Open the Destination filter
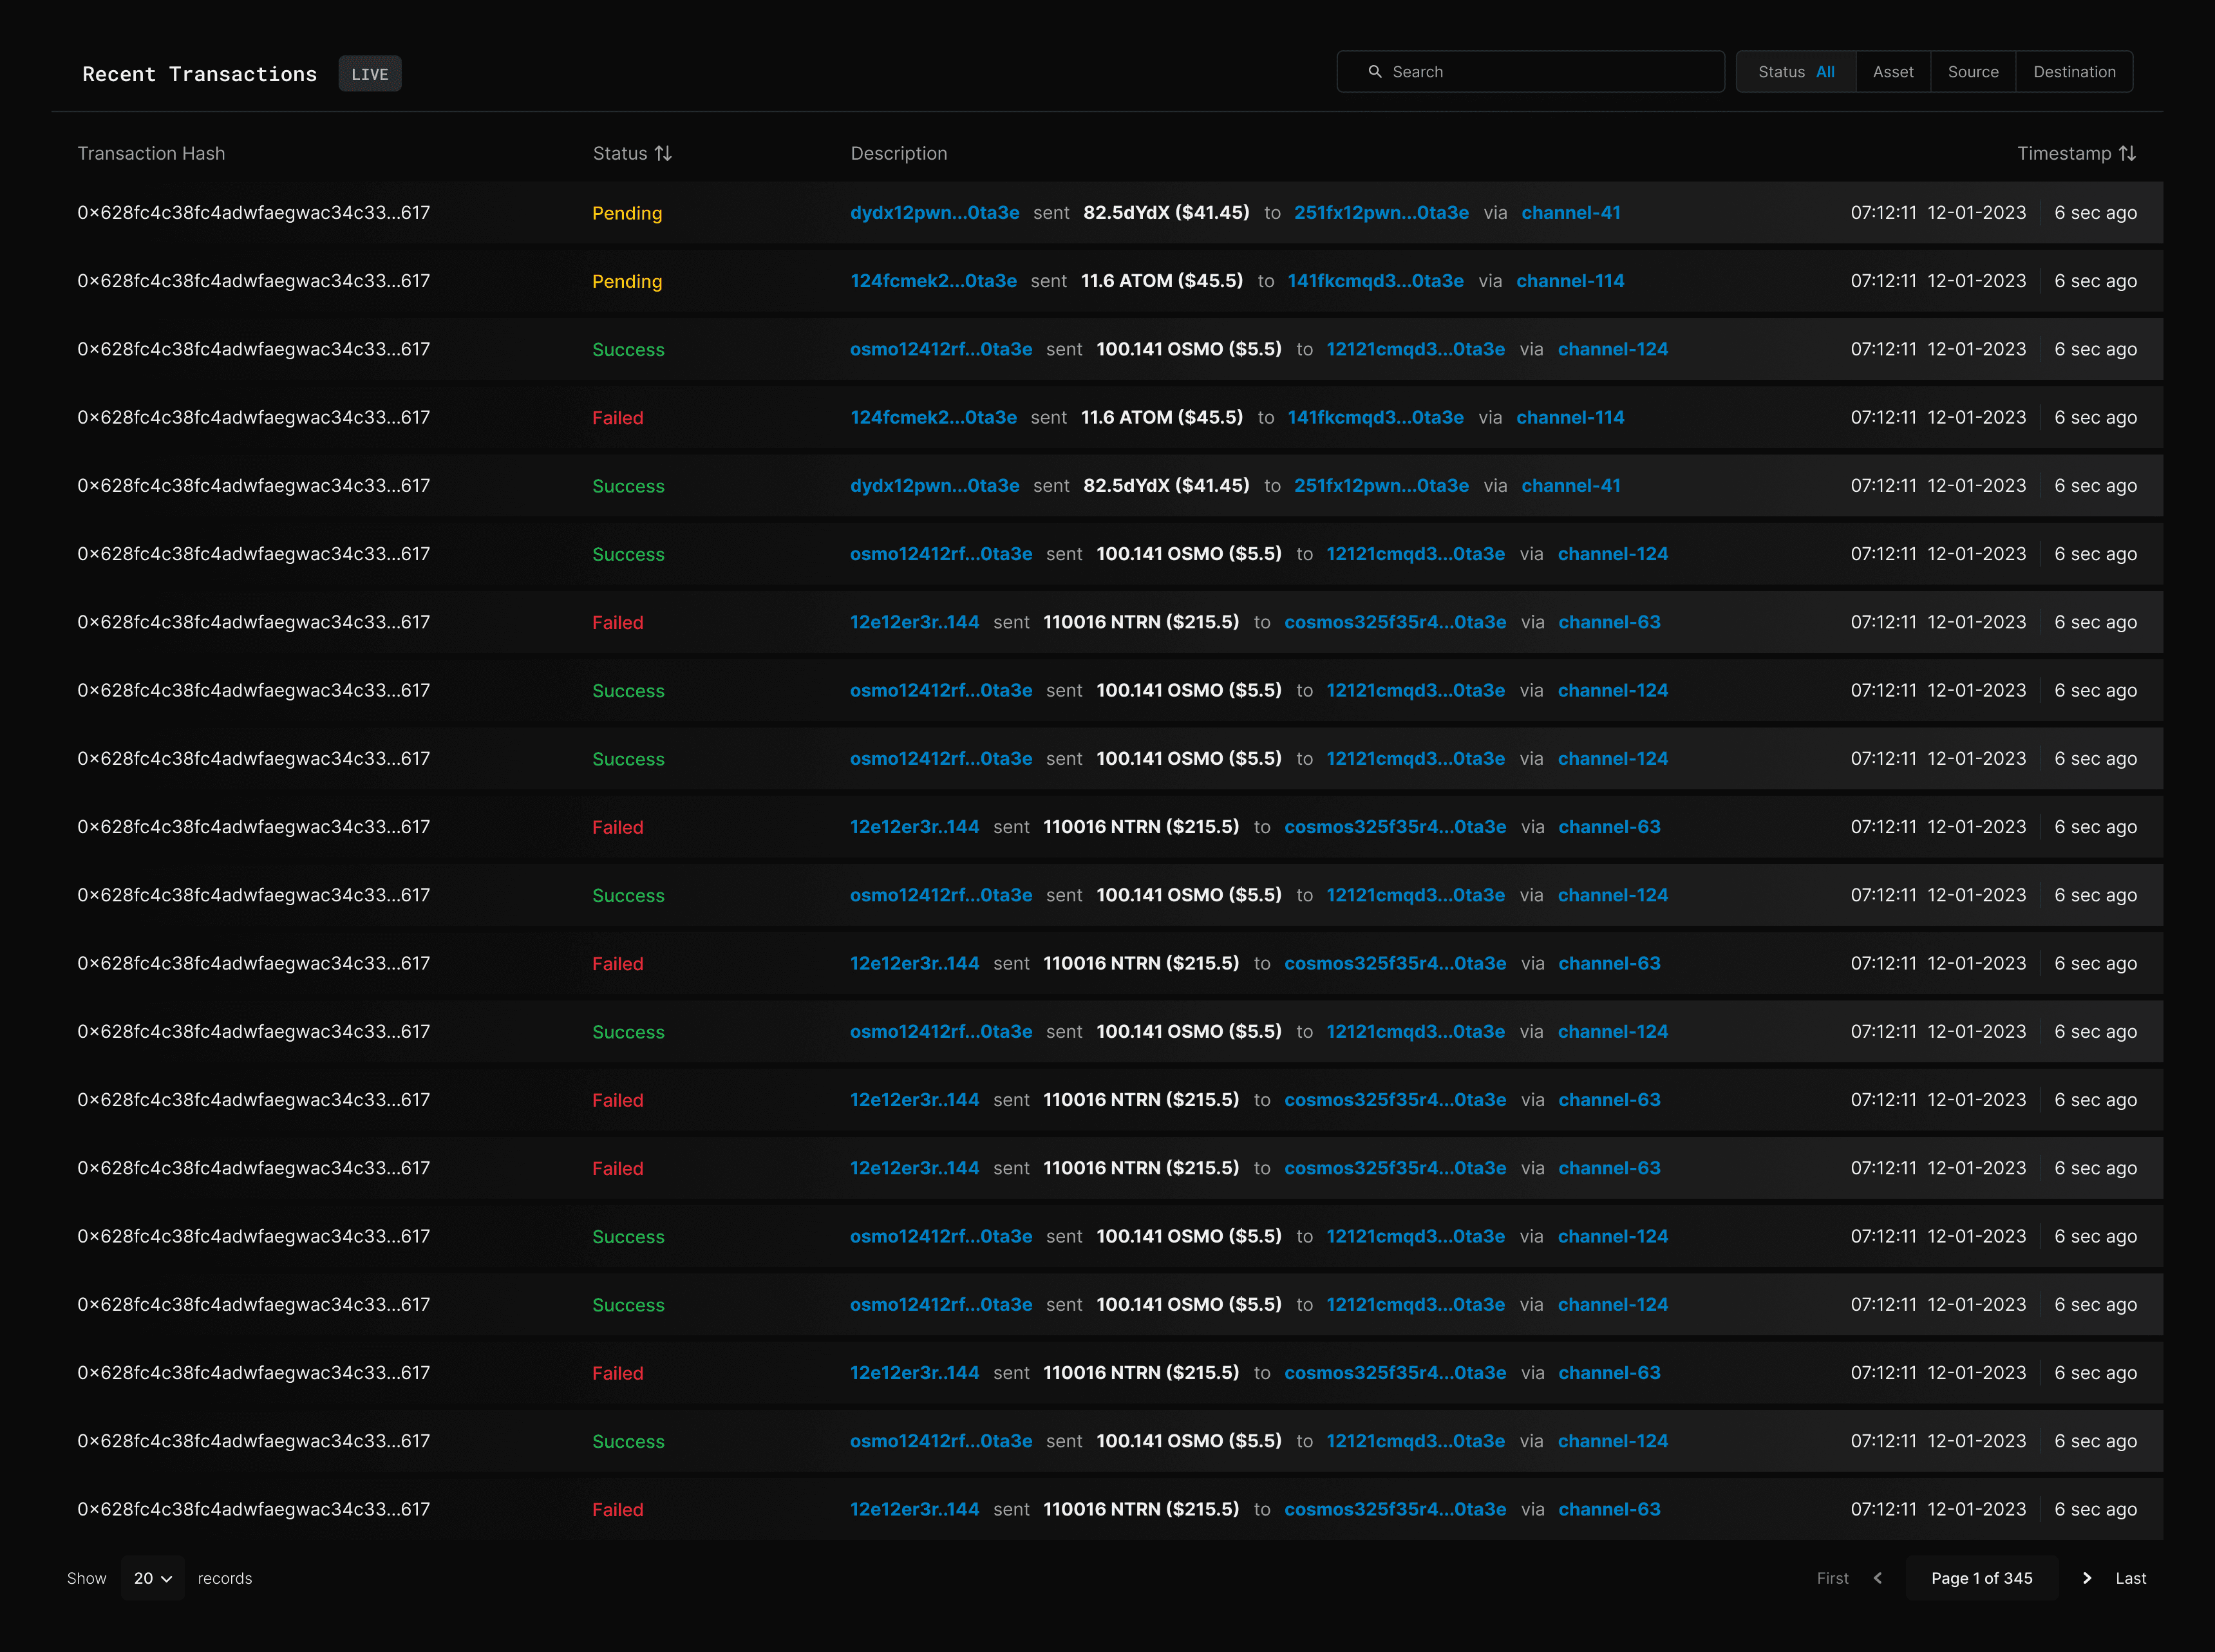 (2074, 72)
